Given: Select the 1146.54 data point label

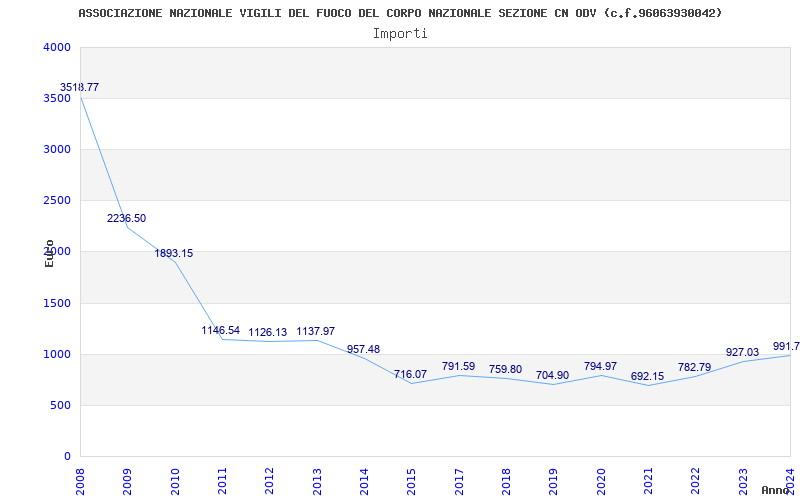Looking at the screenshot, I should (221, 330).
